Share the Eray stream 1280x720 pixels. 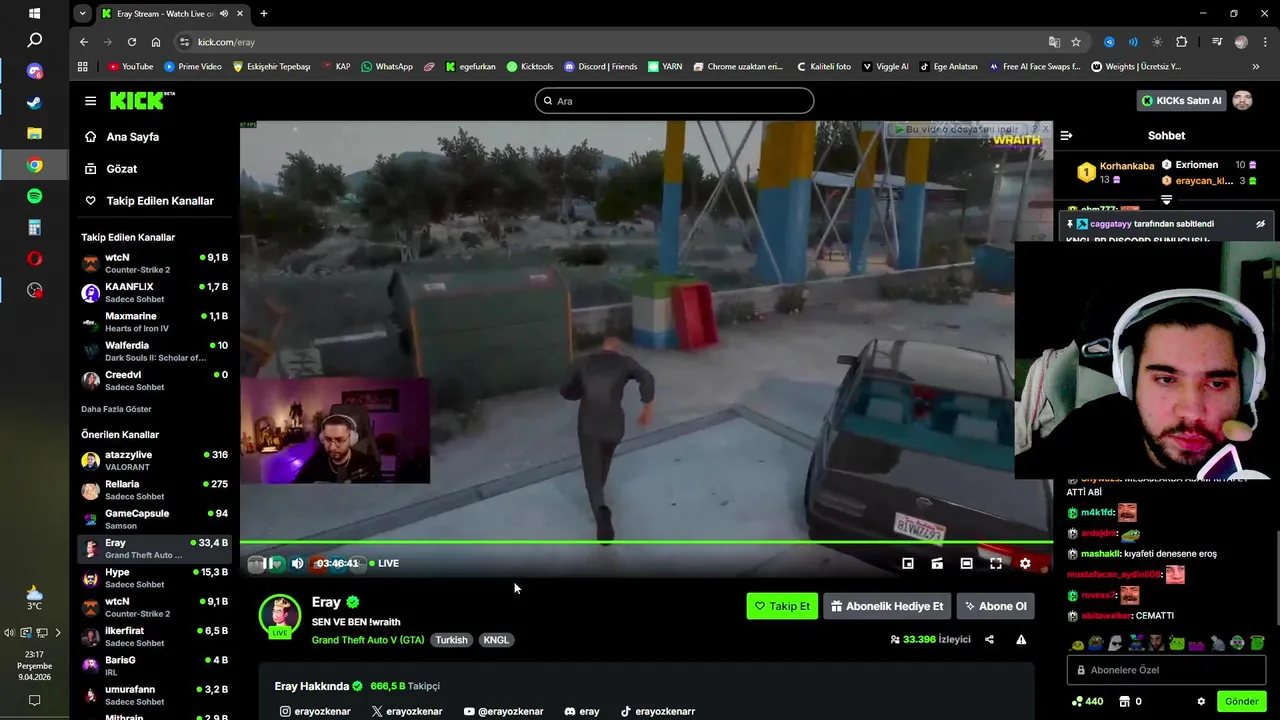989,640
